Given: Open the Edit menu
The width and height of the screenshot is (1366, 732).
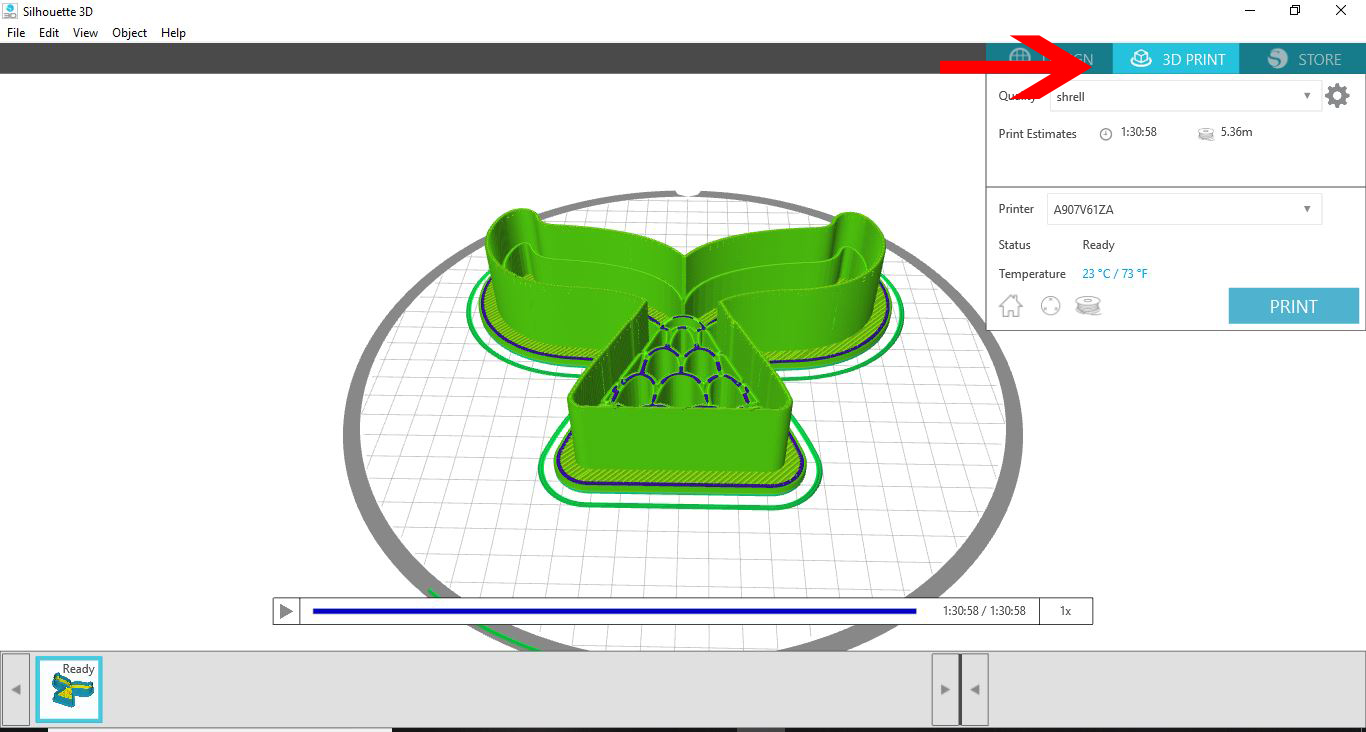Looking at the screenshot, I should pos(49,33).
